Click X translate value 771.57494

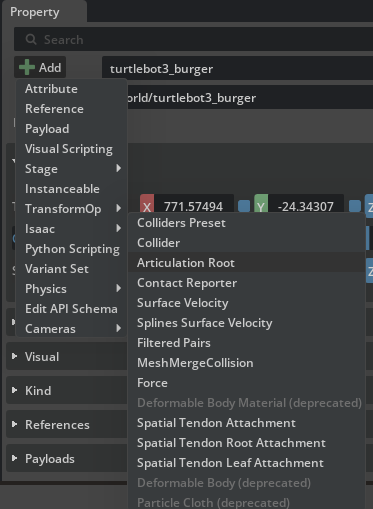tap(193, 207)
